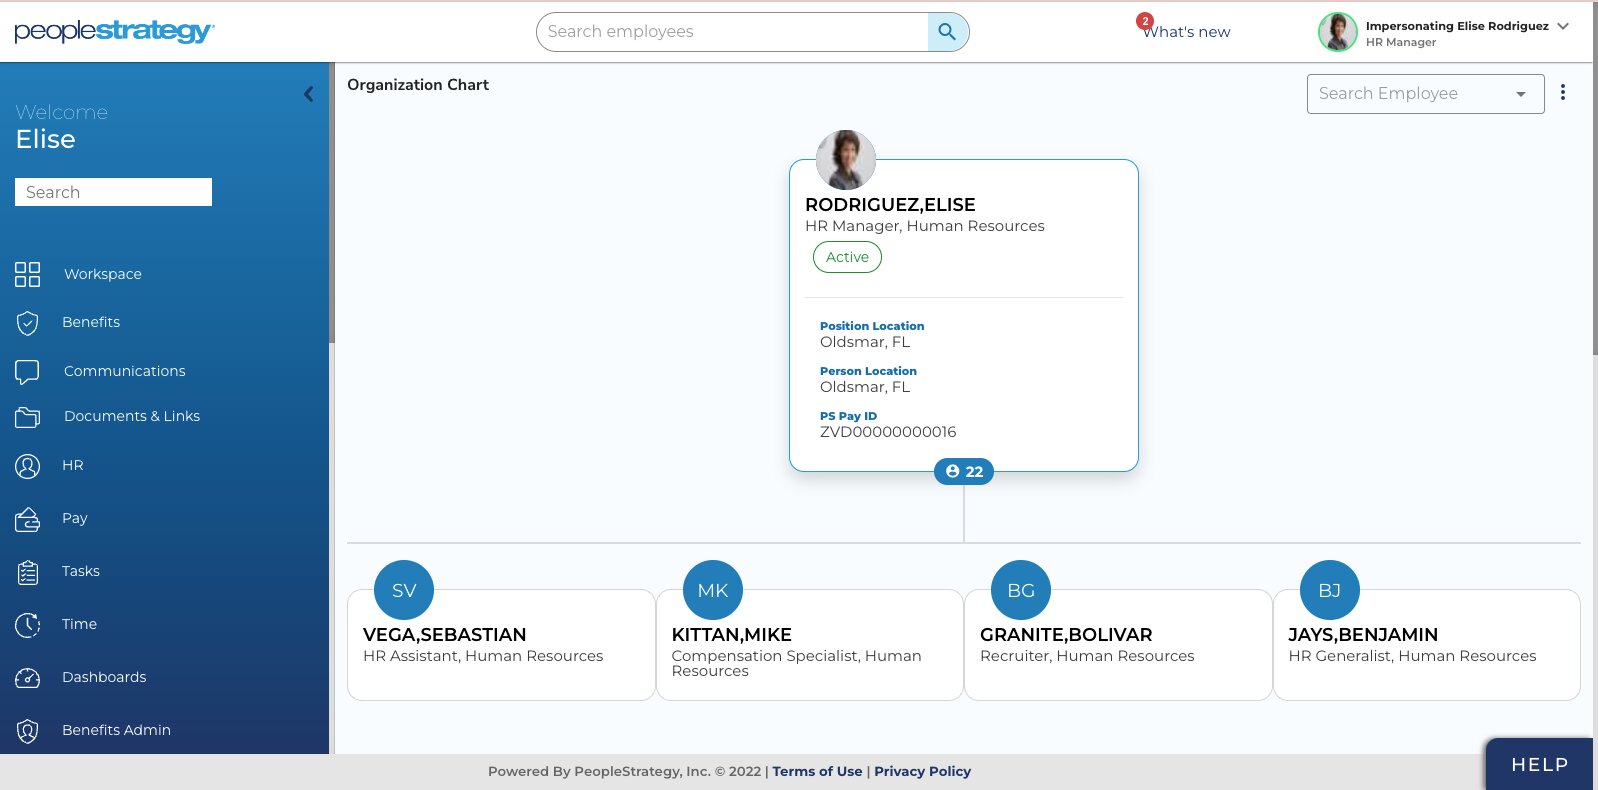Select Benefits Admin in the sidebar
Image resolution: width=1598 pixels, height=790 pixels.
116,730
